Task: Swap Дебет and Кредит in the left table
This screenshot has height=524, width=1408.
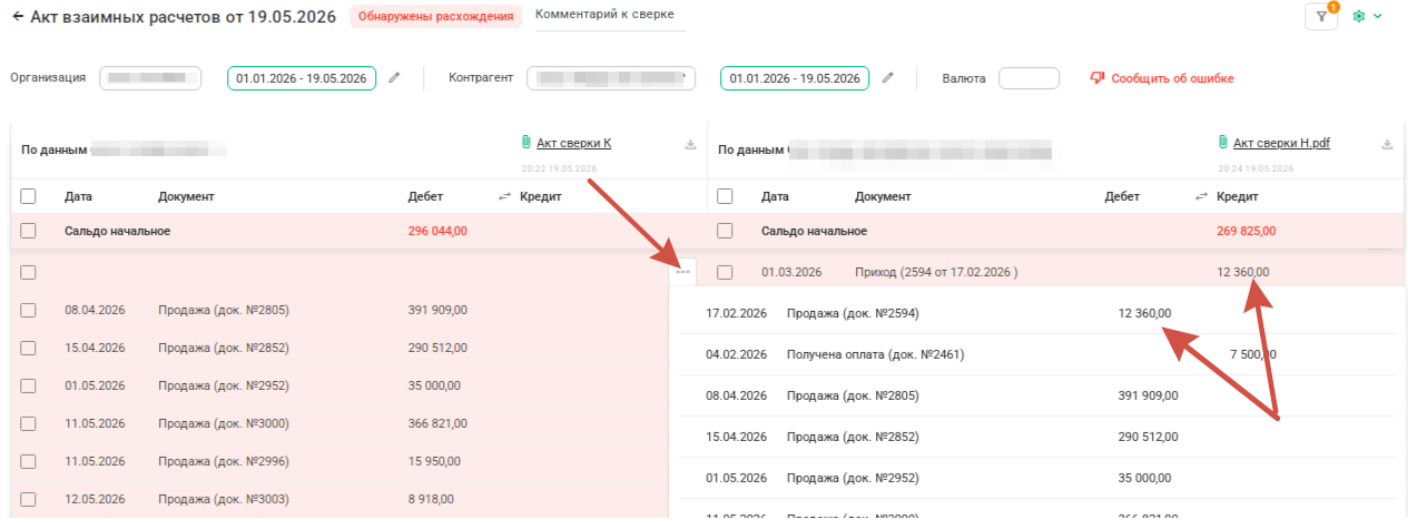Action: click(504, 197)
